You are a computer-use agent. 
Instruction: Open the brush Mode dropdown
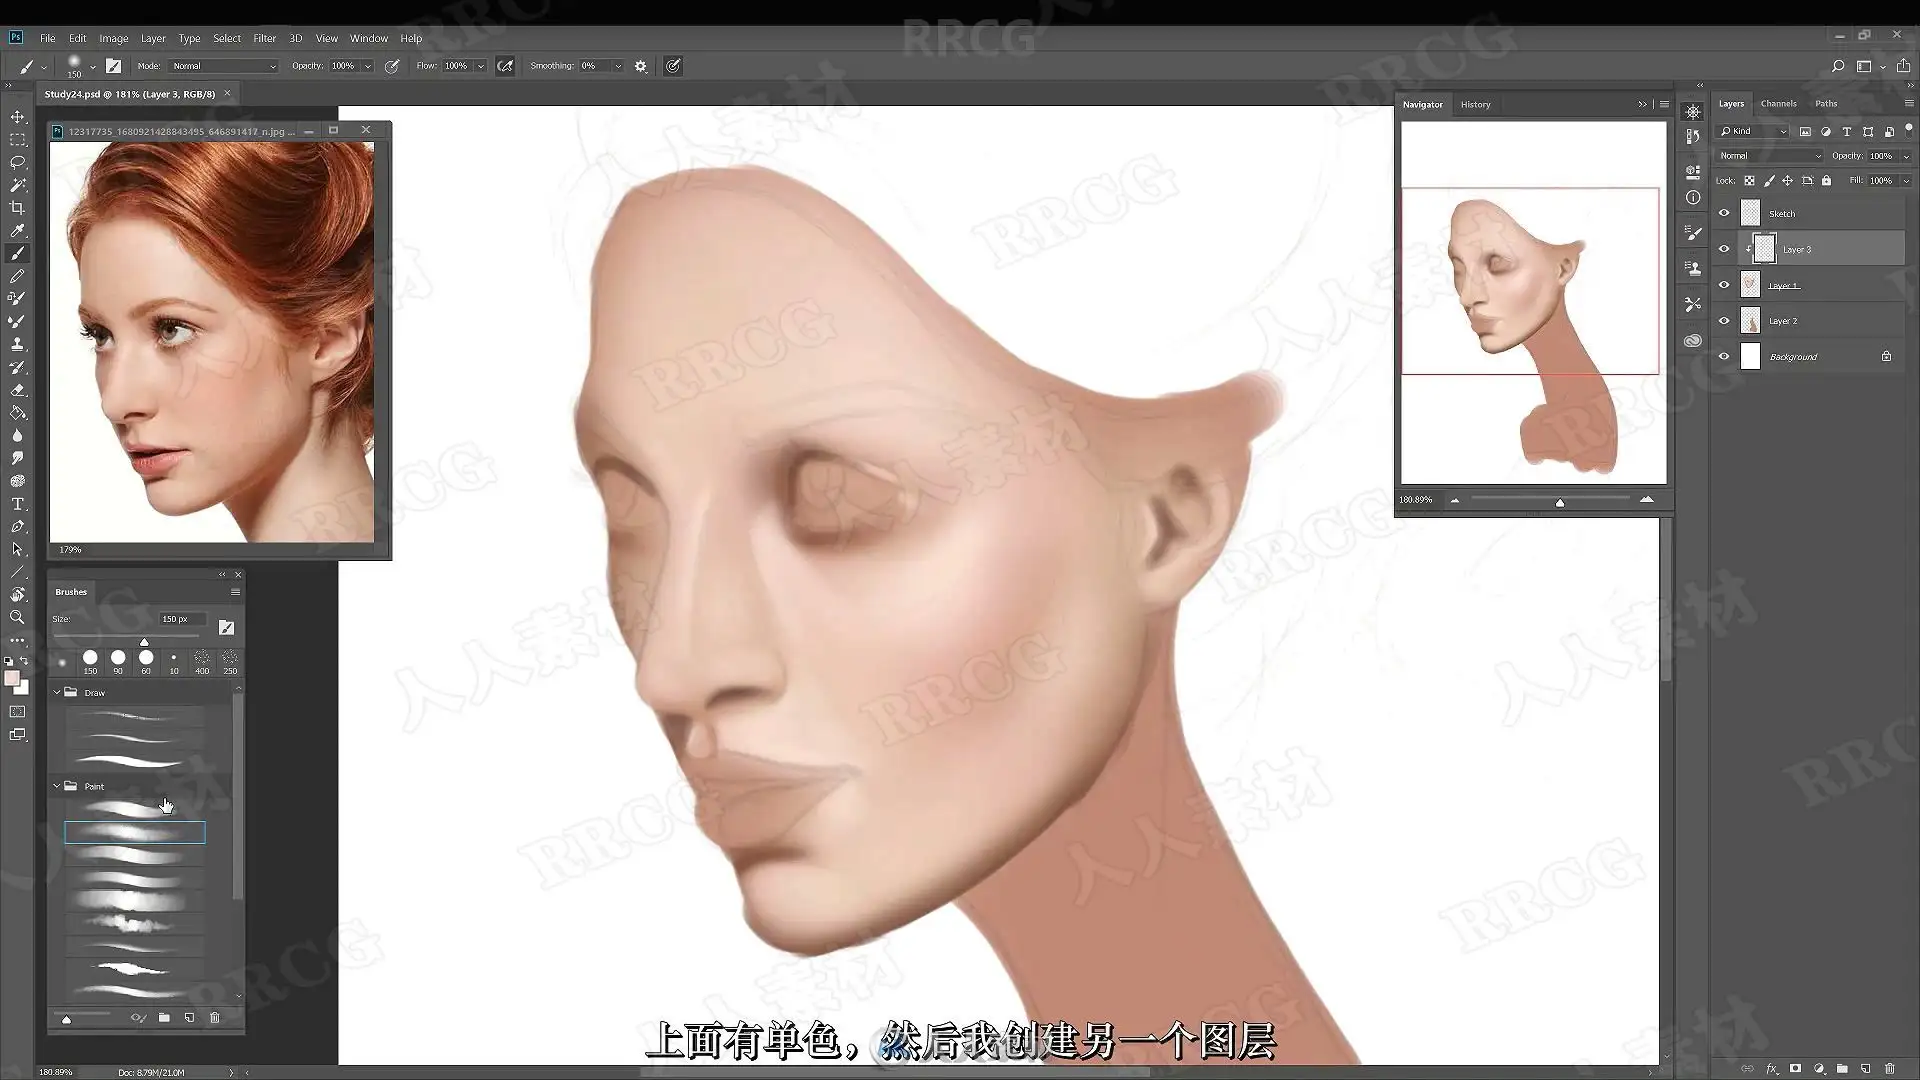pyautogui.click(x=223, y=66)
